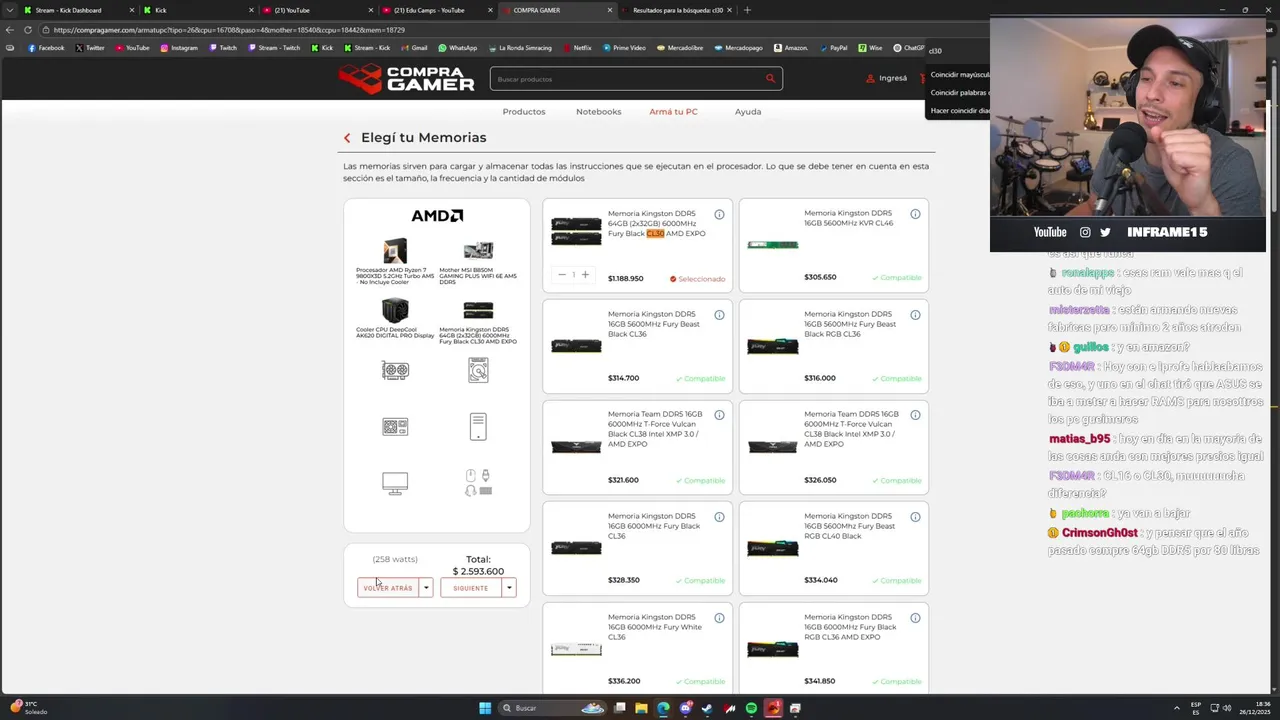Open Spotify from the taskbar
Image resolution: width=1280 pixels, height=720 pixels.
tap(751, 708)
